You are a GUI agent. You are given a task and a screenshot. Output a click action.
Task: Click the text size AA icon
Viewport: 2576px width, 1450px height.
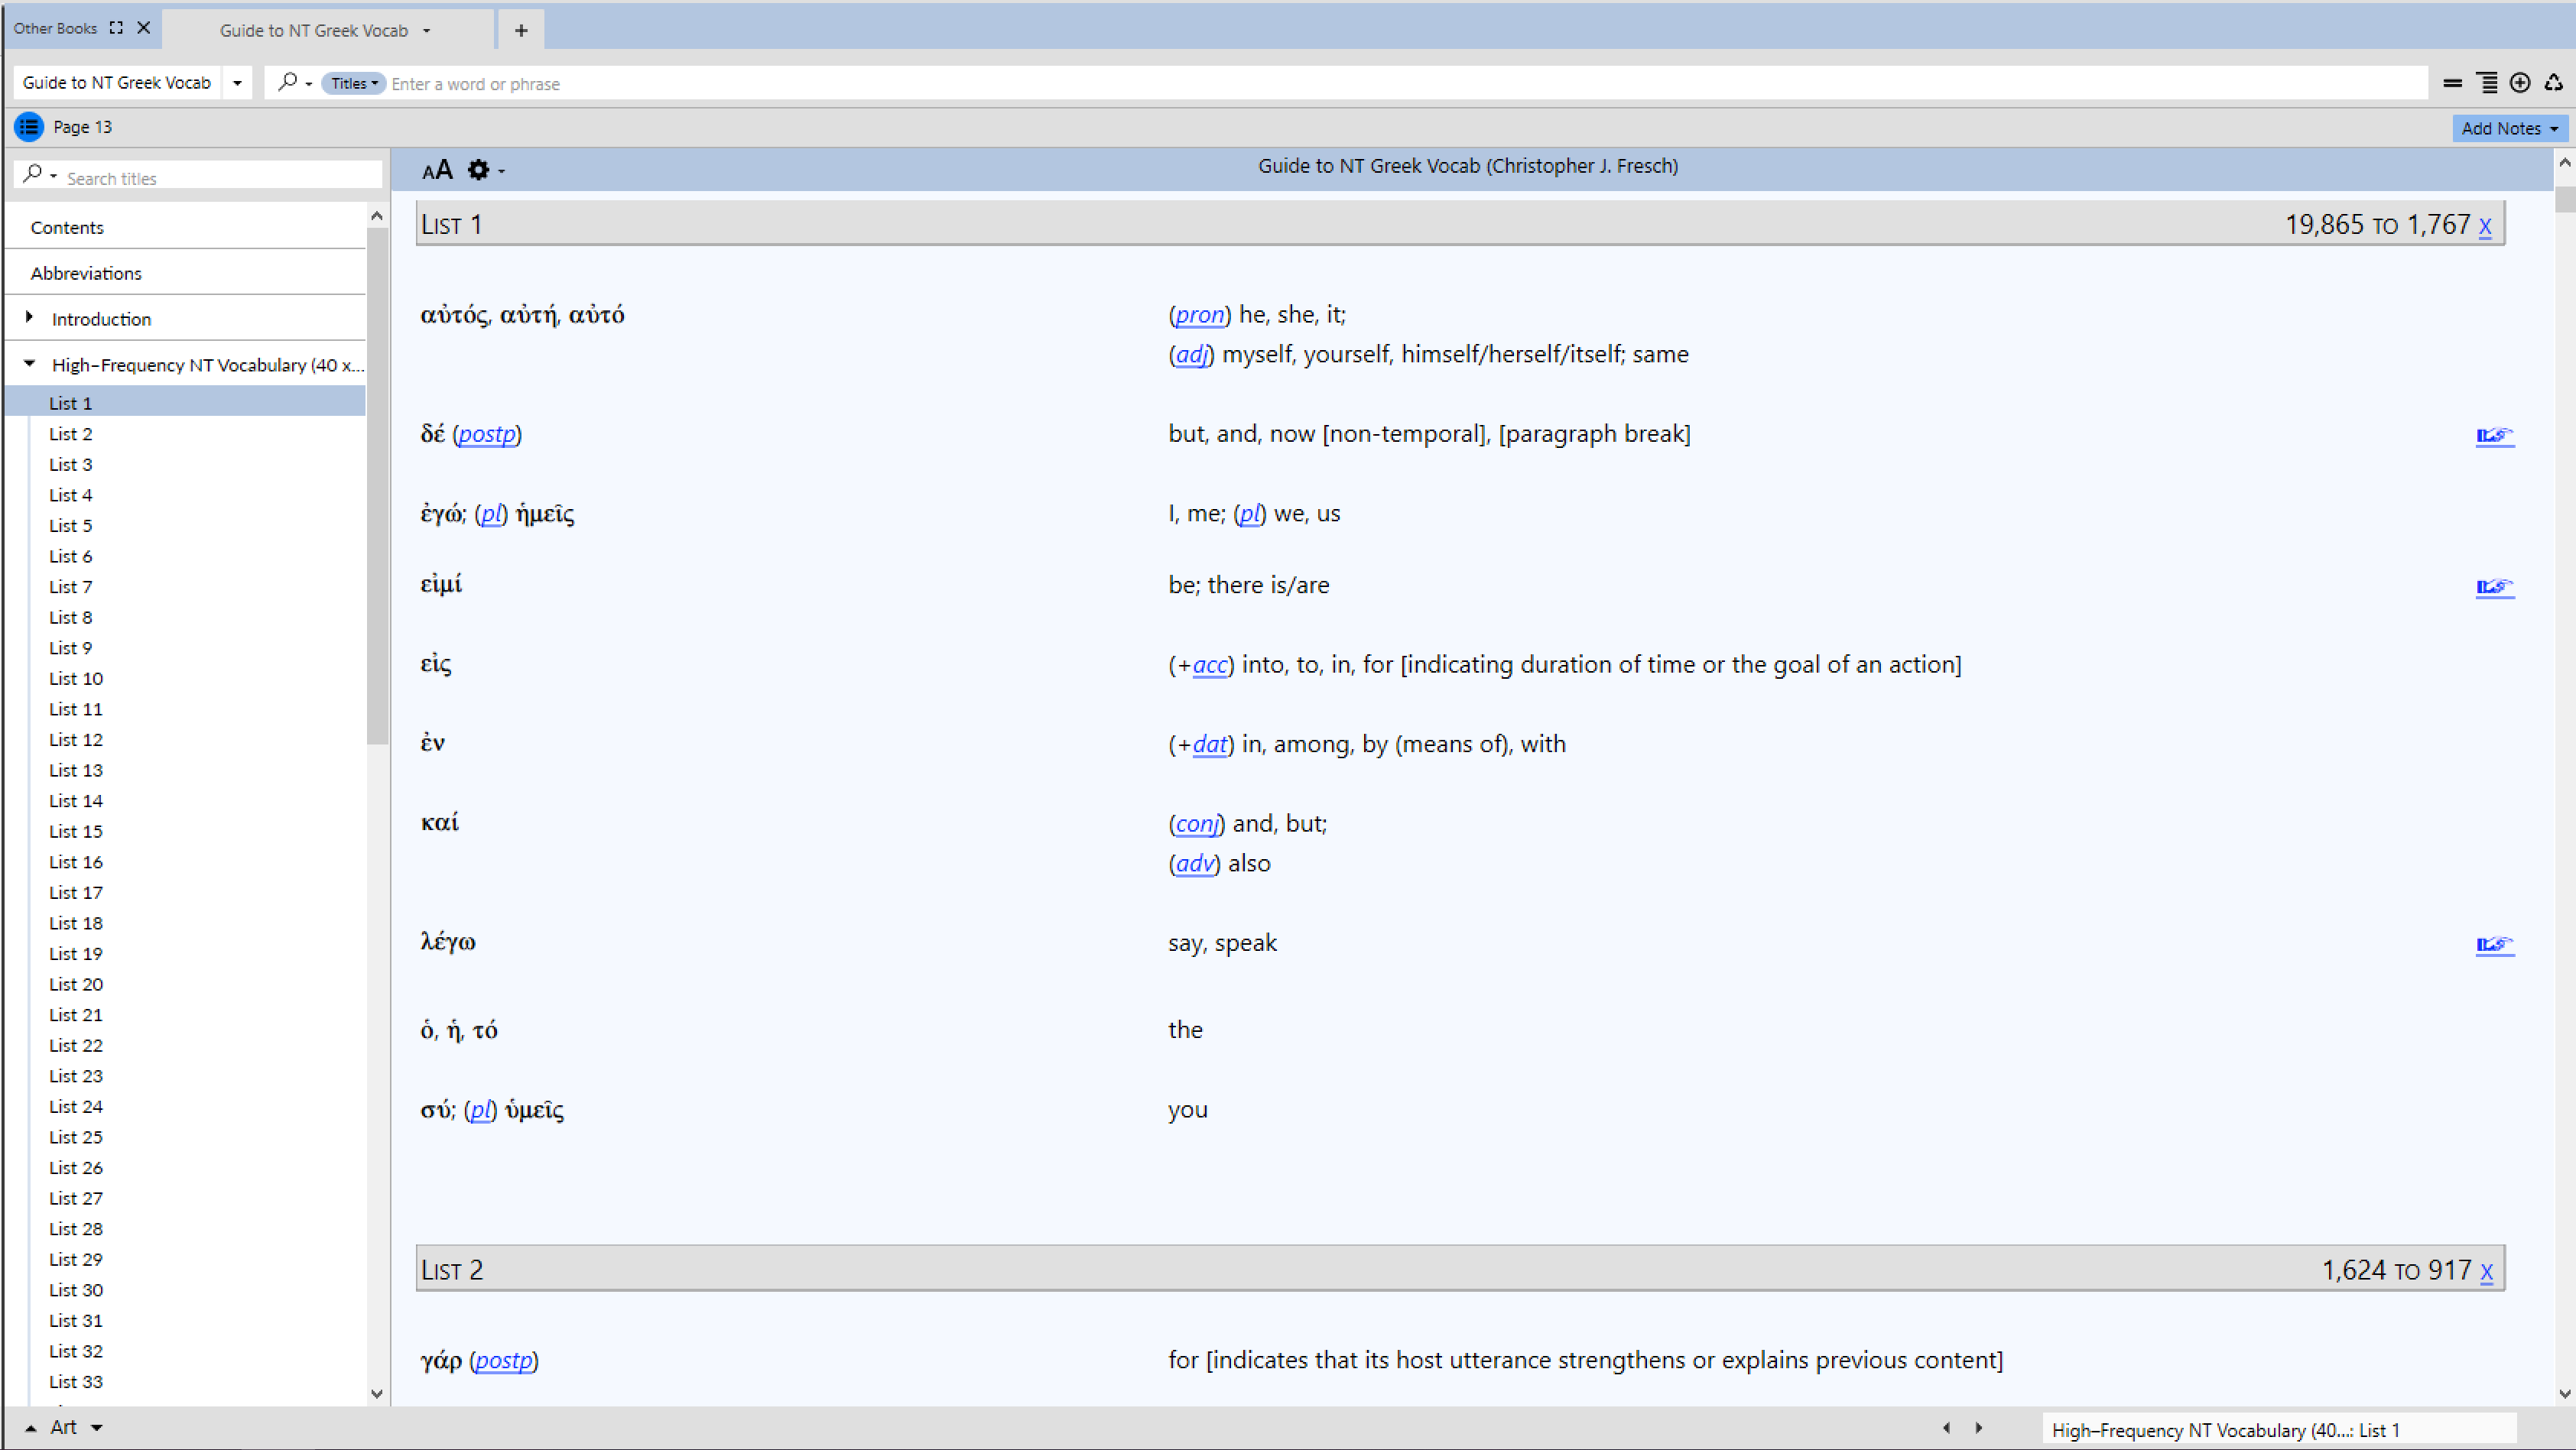pyautogui.click(x=437, y=170)
